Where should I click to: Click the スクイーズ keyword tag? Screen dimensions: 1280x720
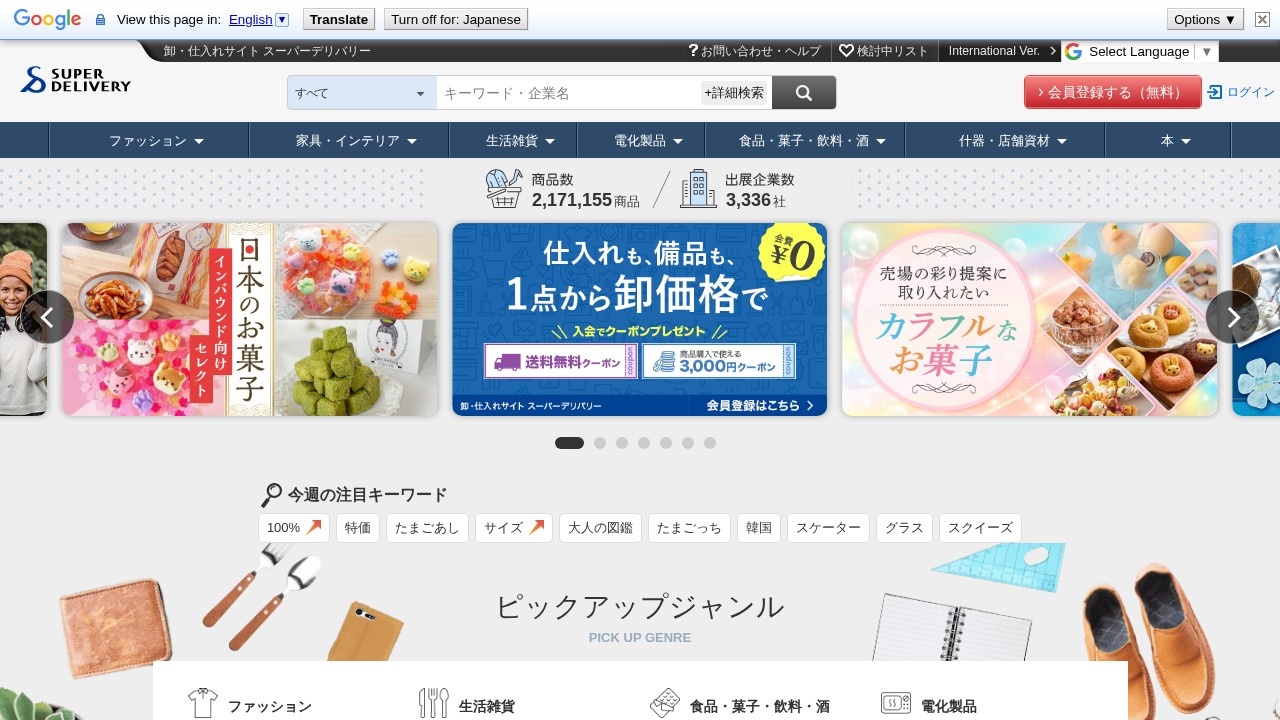tap(980, 528)
